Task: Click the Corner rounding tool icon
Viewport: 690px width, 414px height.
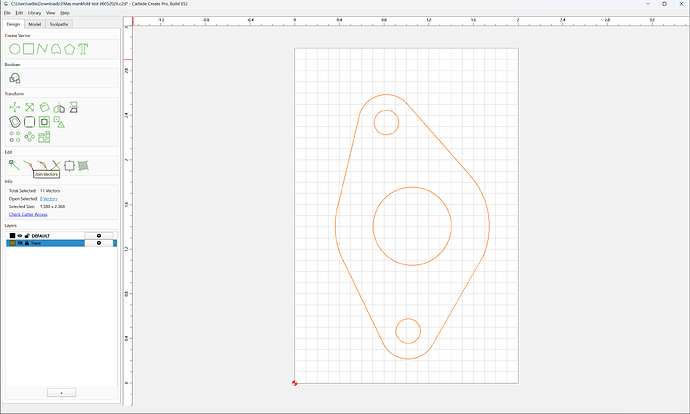Action: 29,122
